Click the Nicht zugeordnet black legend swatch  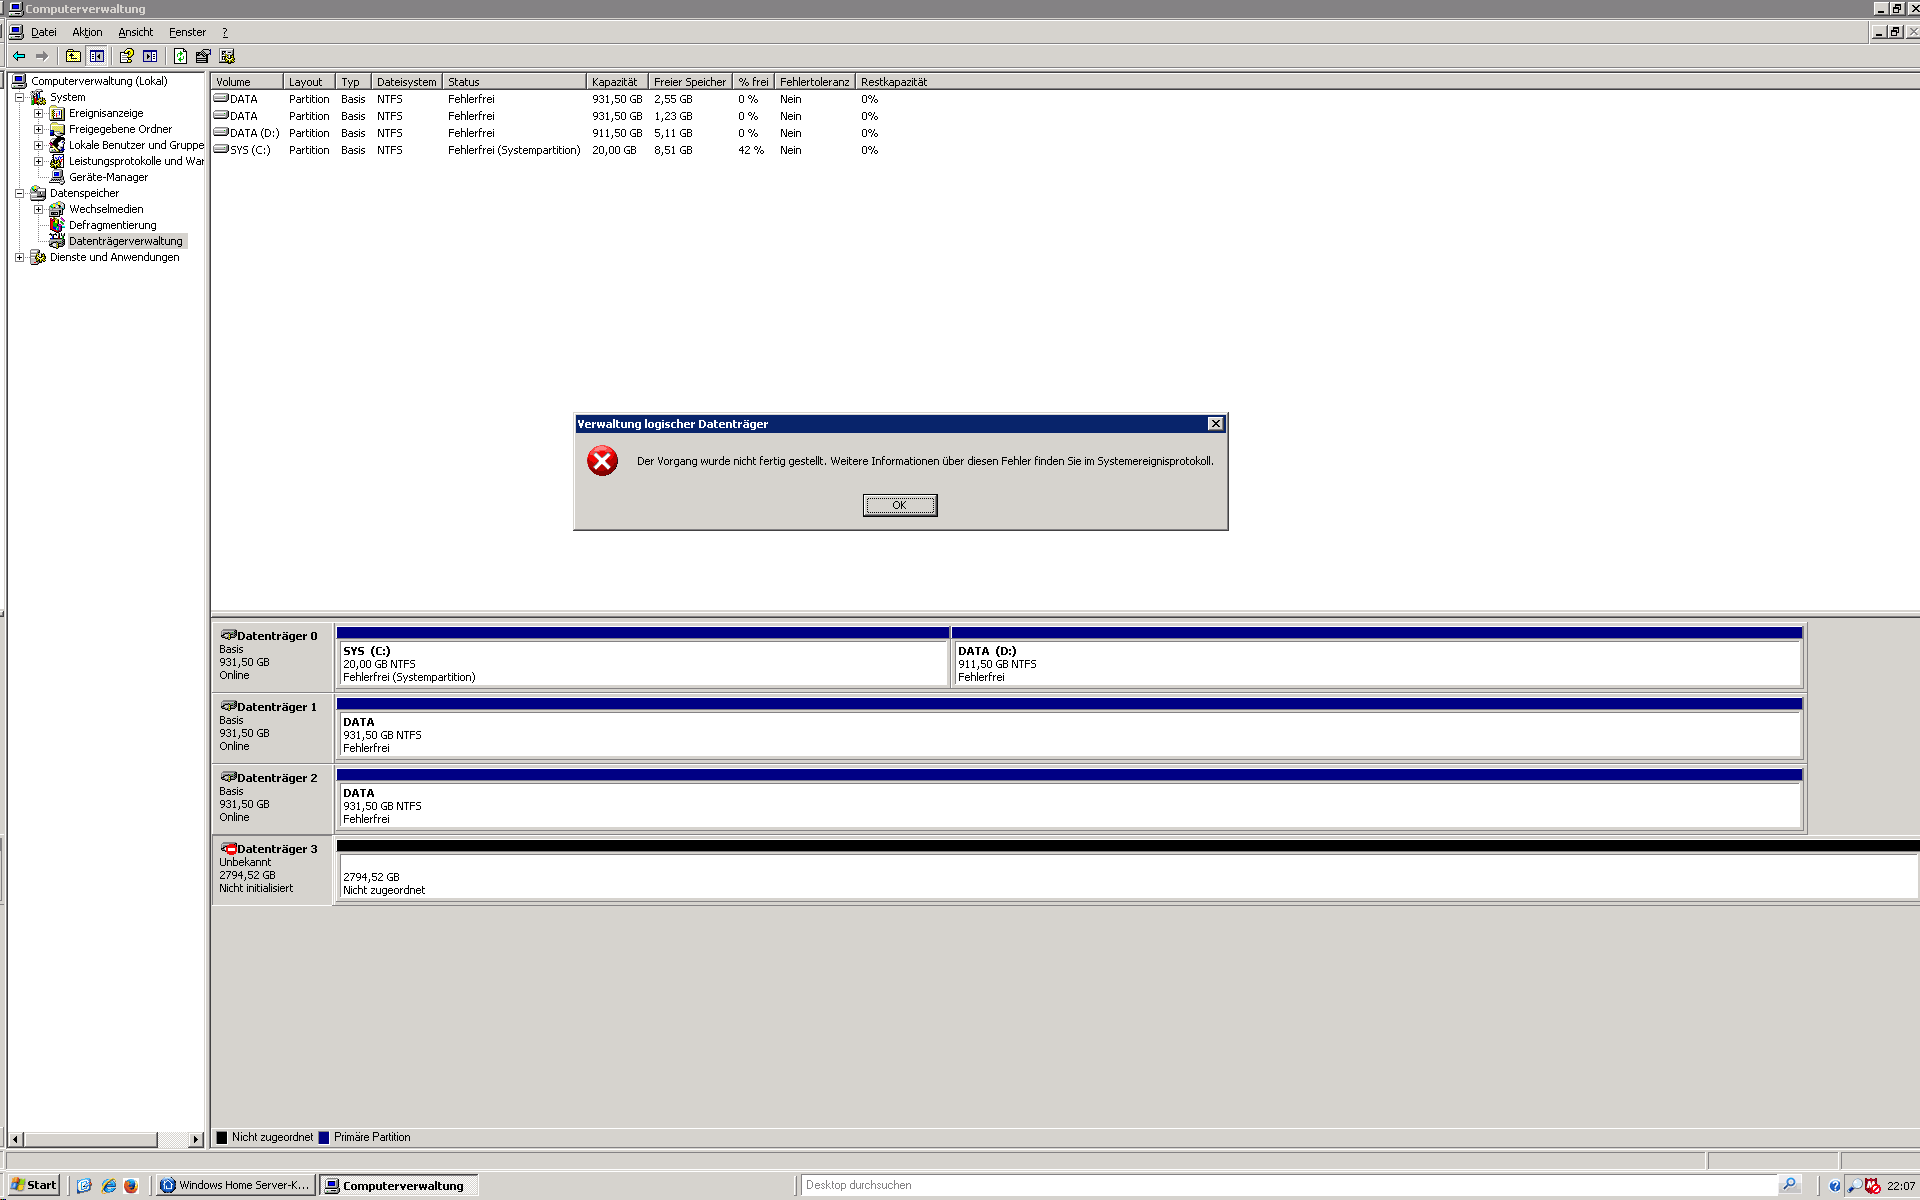coord(222,1137)
